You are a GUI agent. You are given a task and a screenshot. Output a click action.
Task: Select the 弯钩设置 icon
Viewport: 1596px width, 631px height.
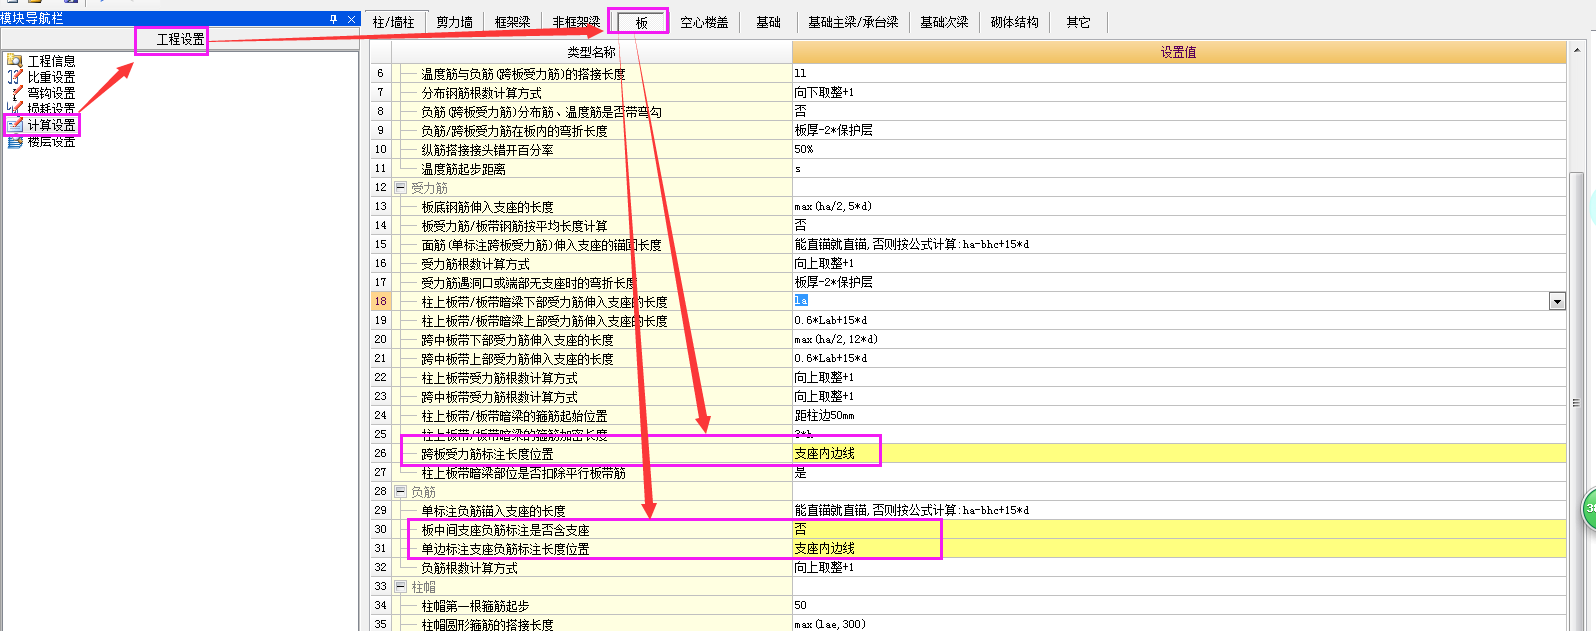click(x=14, y=93)
